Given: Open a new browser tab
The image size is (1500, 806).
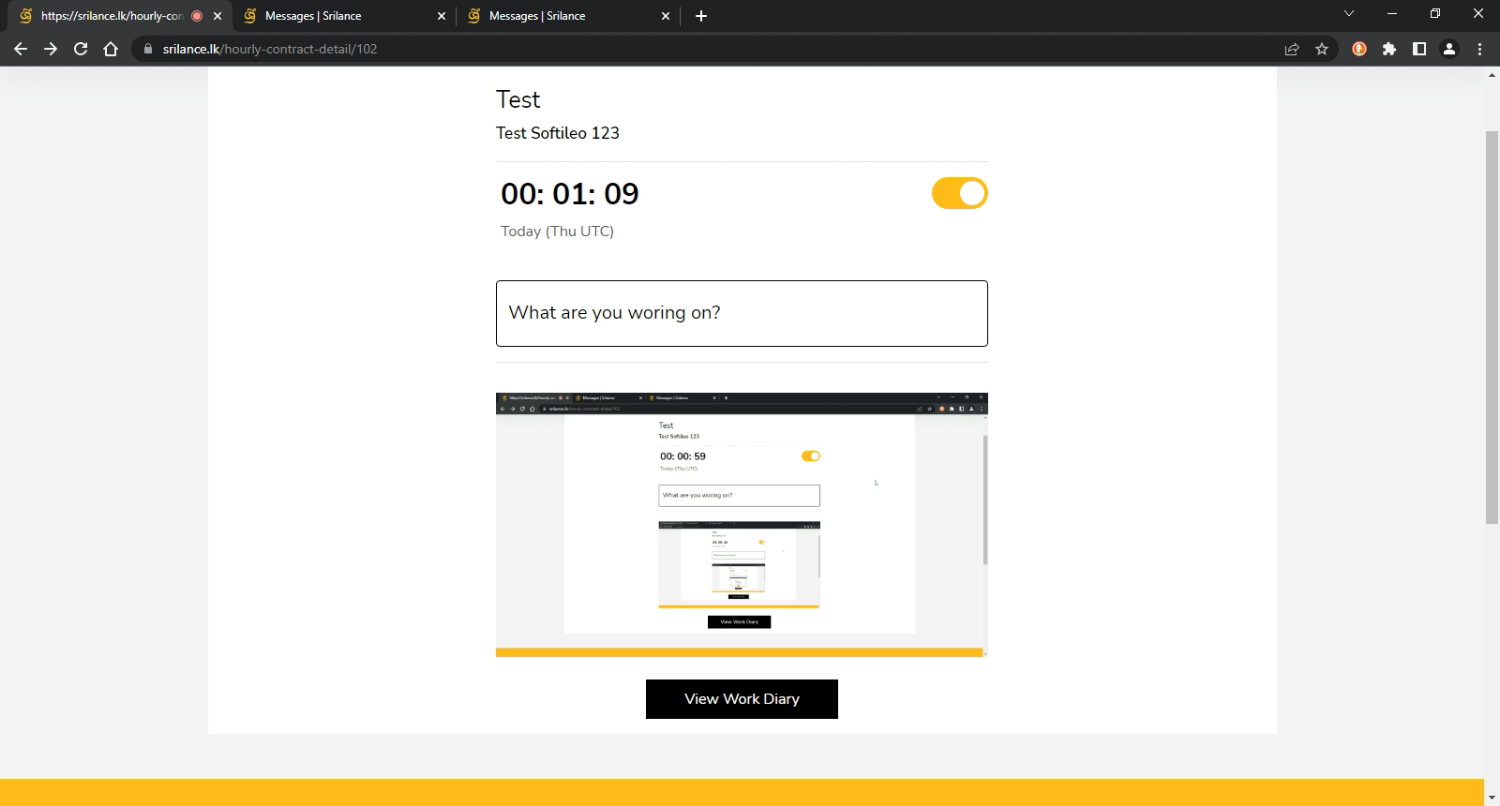Looking at the screenshot, I should [701, 16].
